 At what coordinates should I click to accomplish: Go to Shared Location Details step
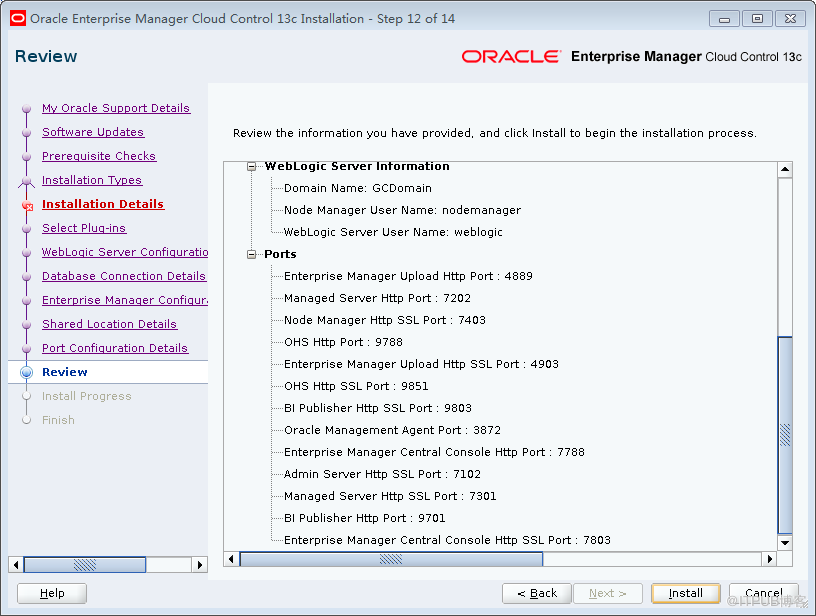[x=109, y=324]
